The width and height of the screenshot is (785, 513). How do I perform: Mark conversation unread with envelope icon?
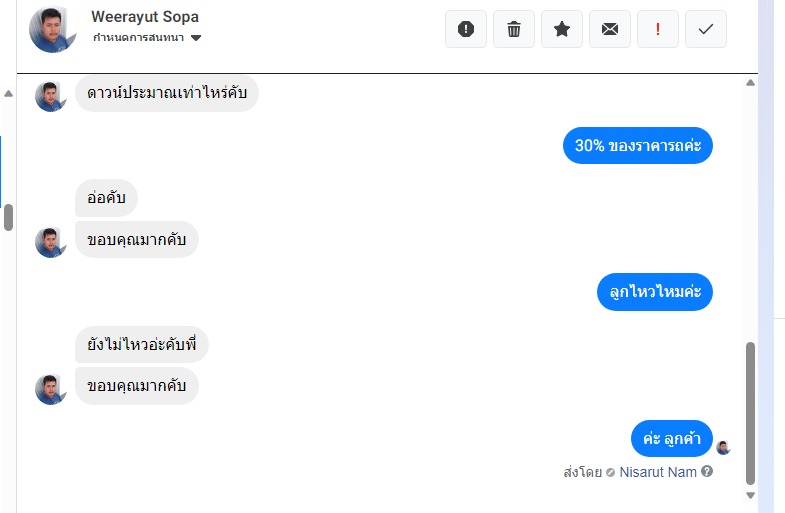coord(610,29)
